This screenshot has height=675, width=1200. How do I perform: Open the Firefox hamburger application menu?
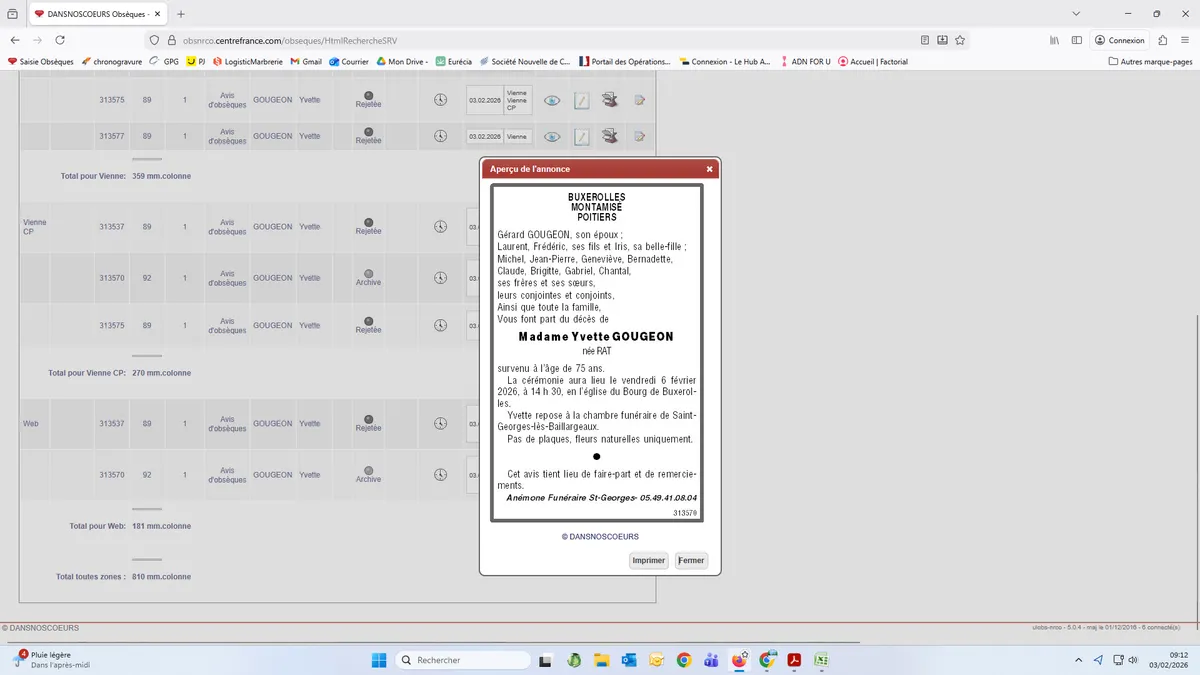pyautogui.click(x=1184, y=40)
